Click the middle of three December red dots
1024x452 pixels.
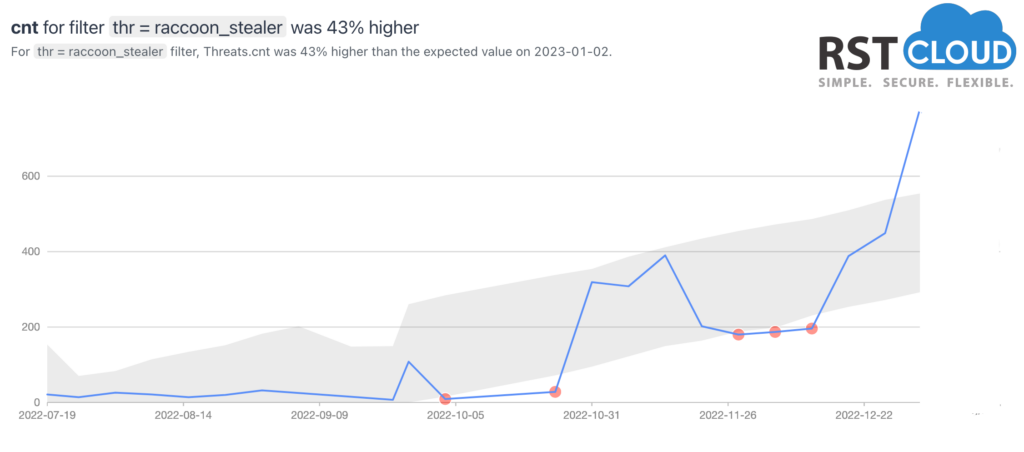pyautogui.click(x=775, y=332)
